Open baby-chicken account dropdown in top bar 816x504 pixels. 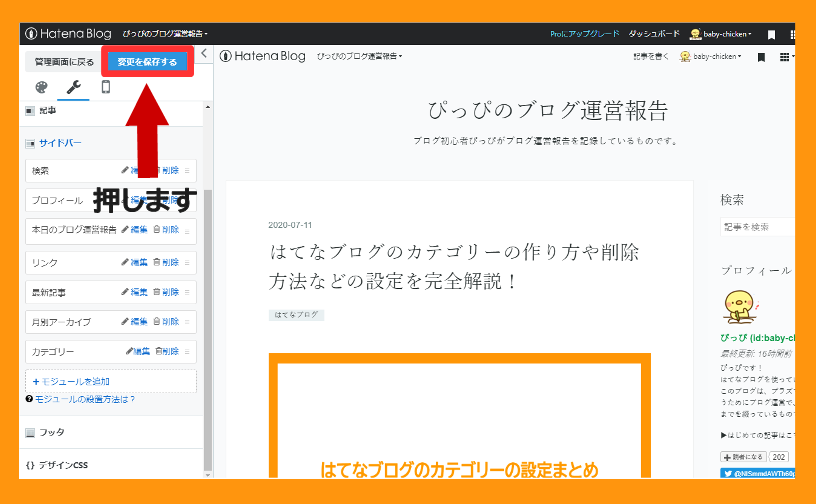click(x=721, y=34)
